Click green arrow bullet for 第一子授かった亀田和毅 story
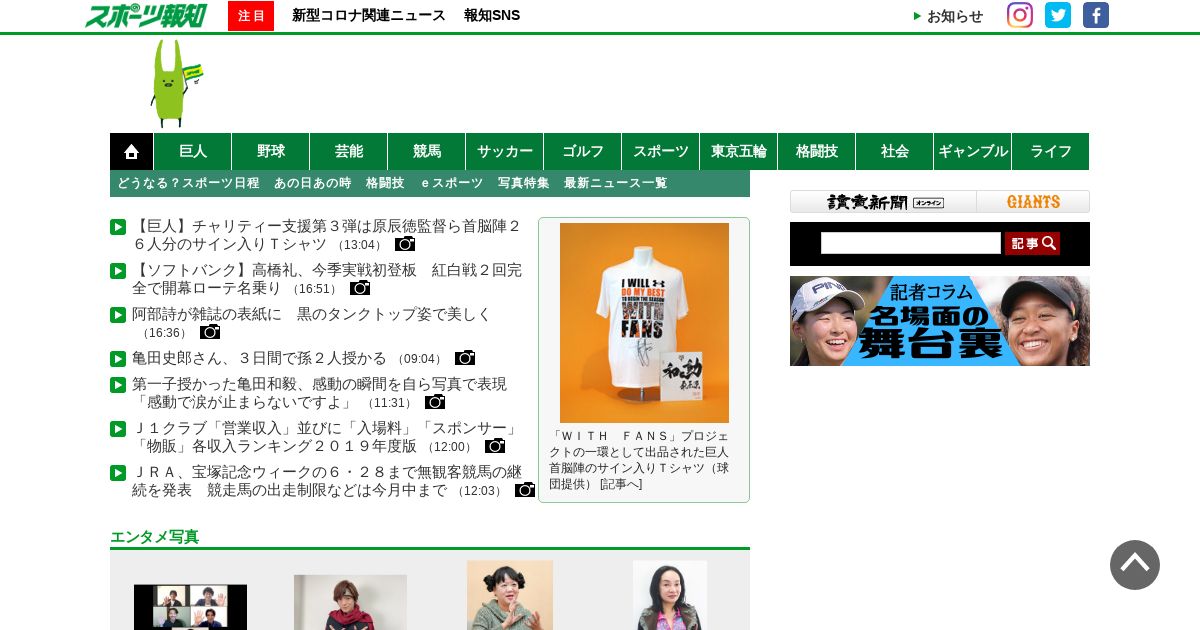Screen dimensions: 1200x630 [118, 385]
